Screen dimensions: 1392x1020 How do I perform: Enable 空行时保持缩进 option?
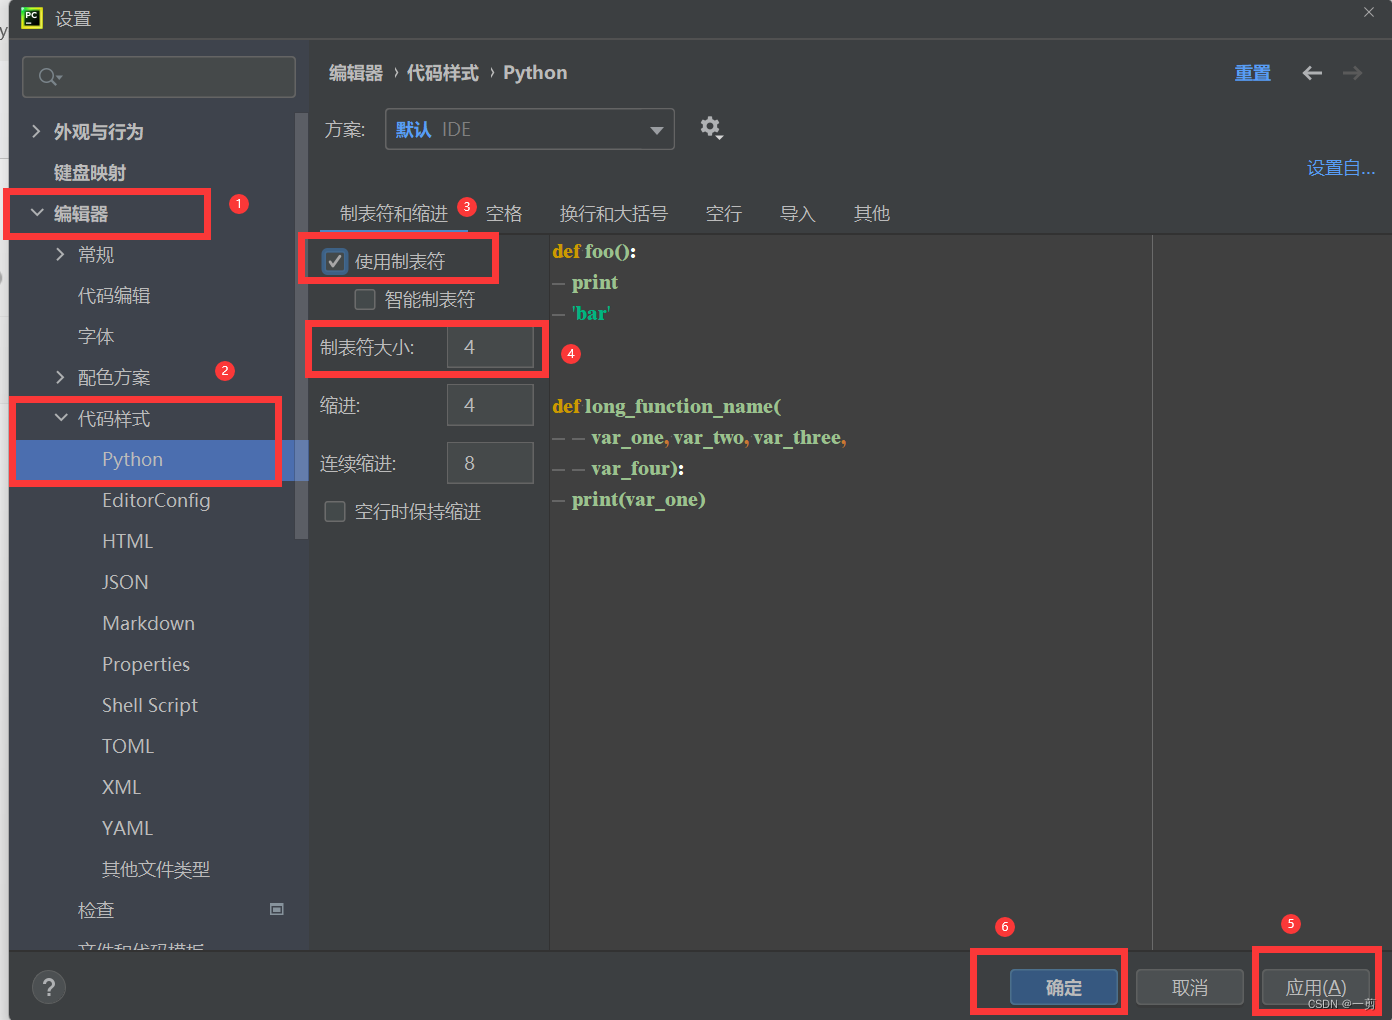pyautogui.click(x=334, y=511)
